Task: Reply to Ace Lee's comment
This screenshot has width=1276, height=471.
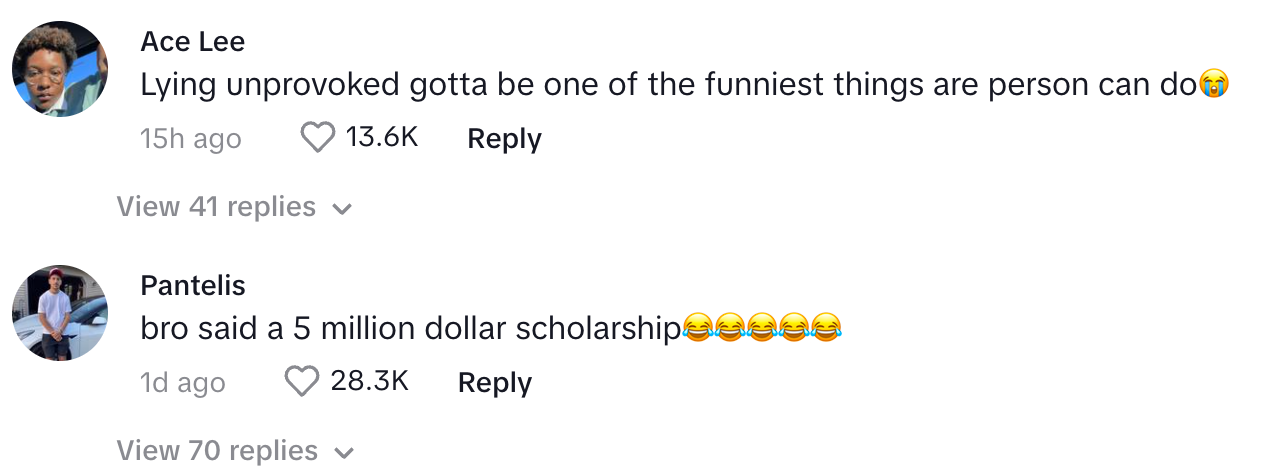Action: coord(504,139)
